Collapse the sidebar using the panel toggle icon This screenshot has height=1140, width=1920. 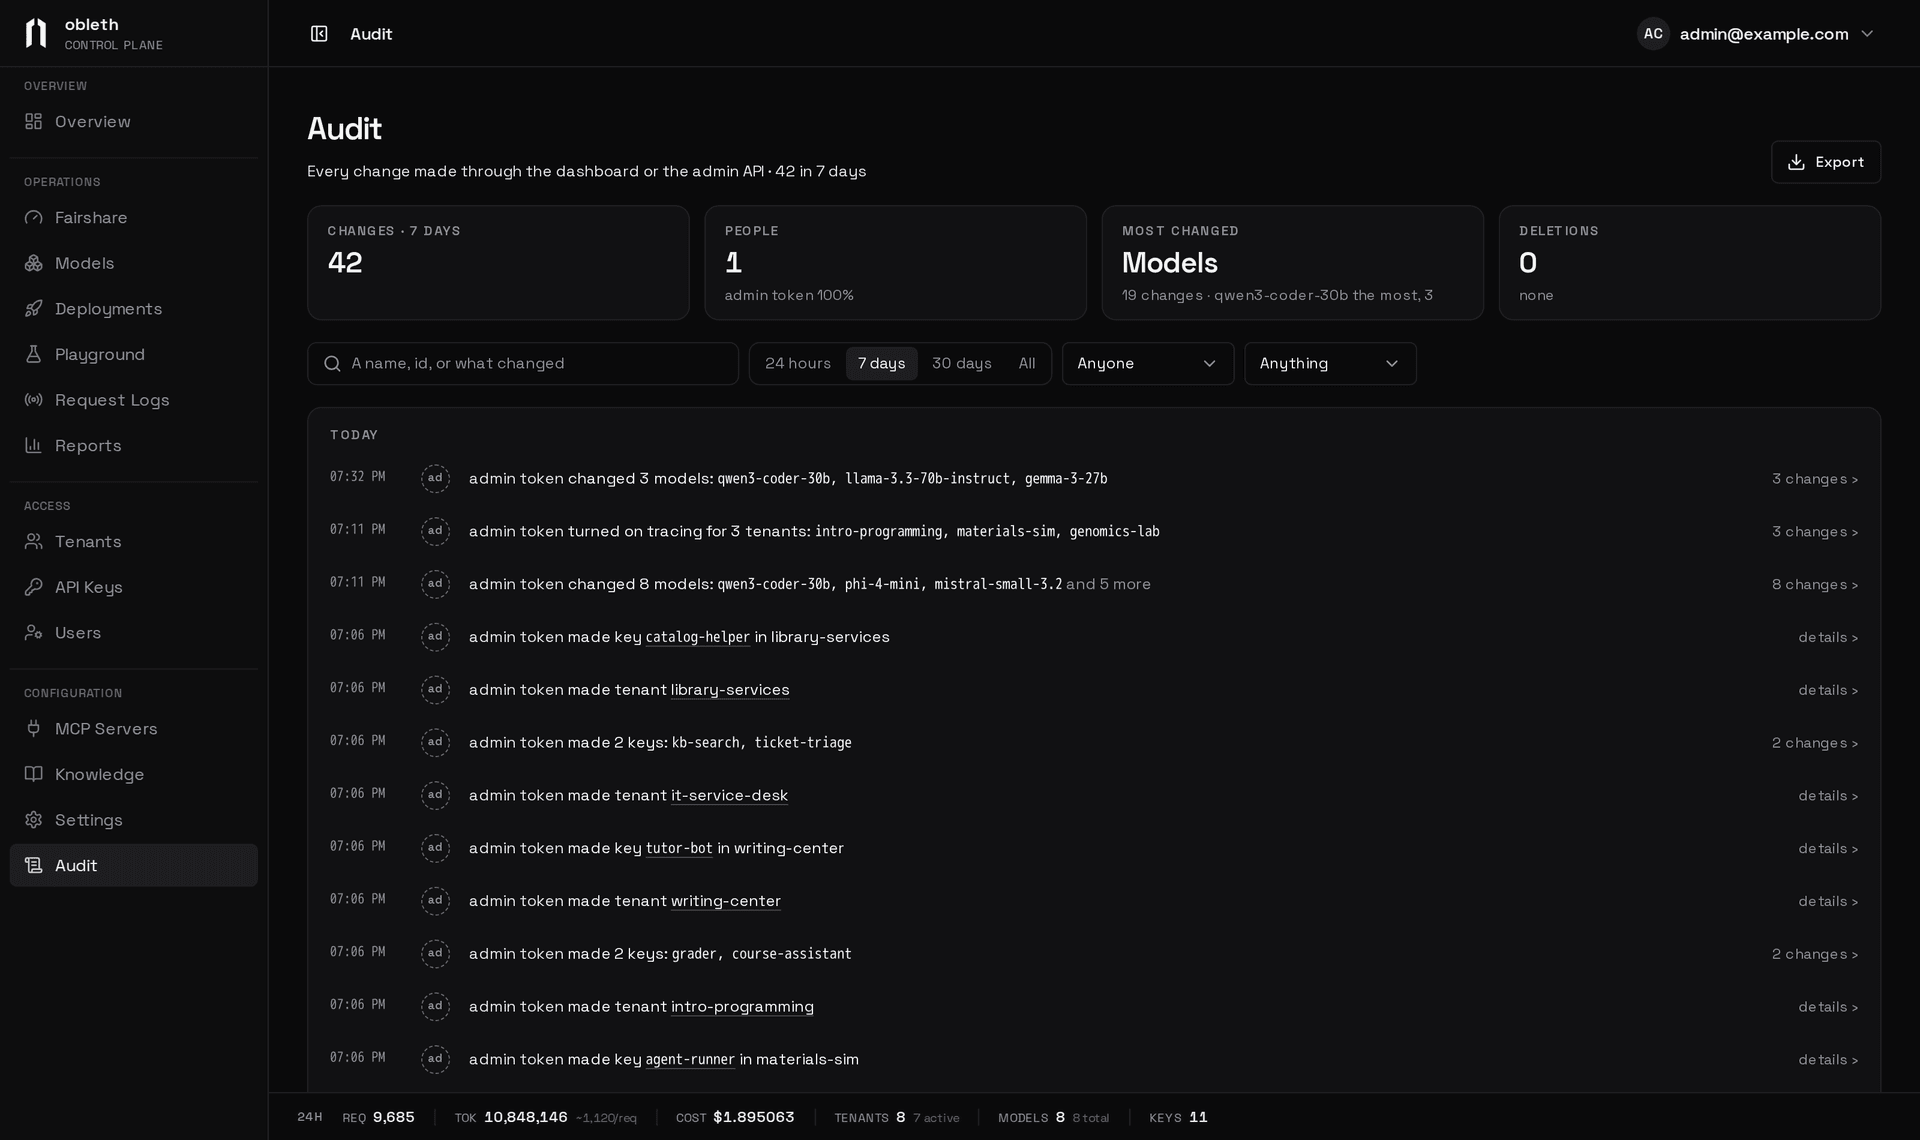319,34
